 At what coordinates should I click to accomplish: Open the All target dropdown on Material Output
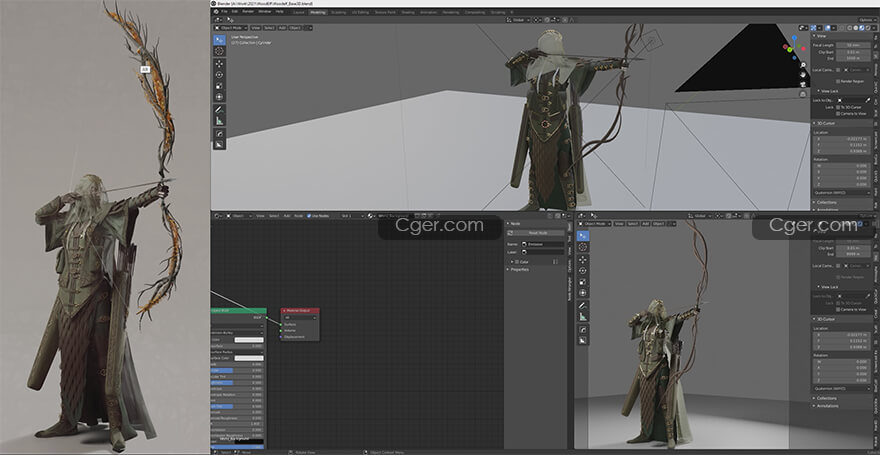[300, 318]
